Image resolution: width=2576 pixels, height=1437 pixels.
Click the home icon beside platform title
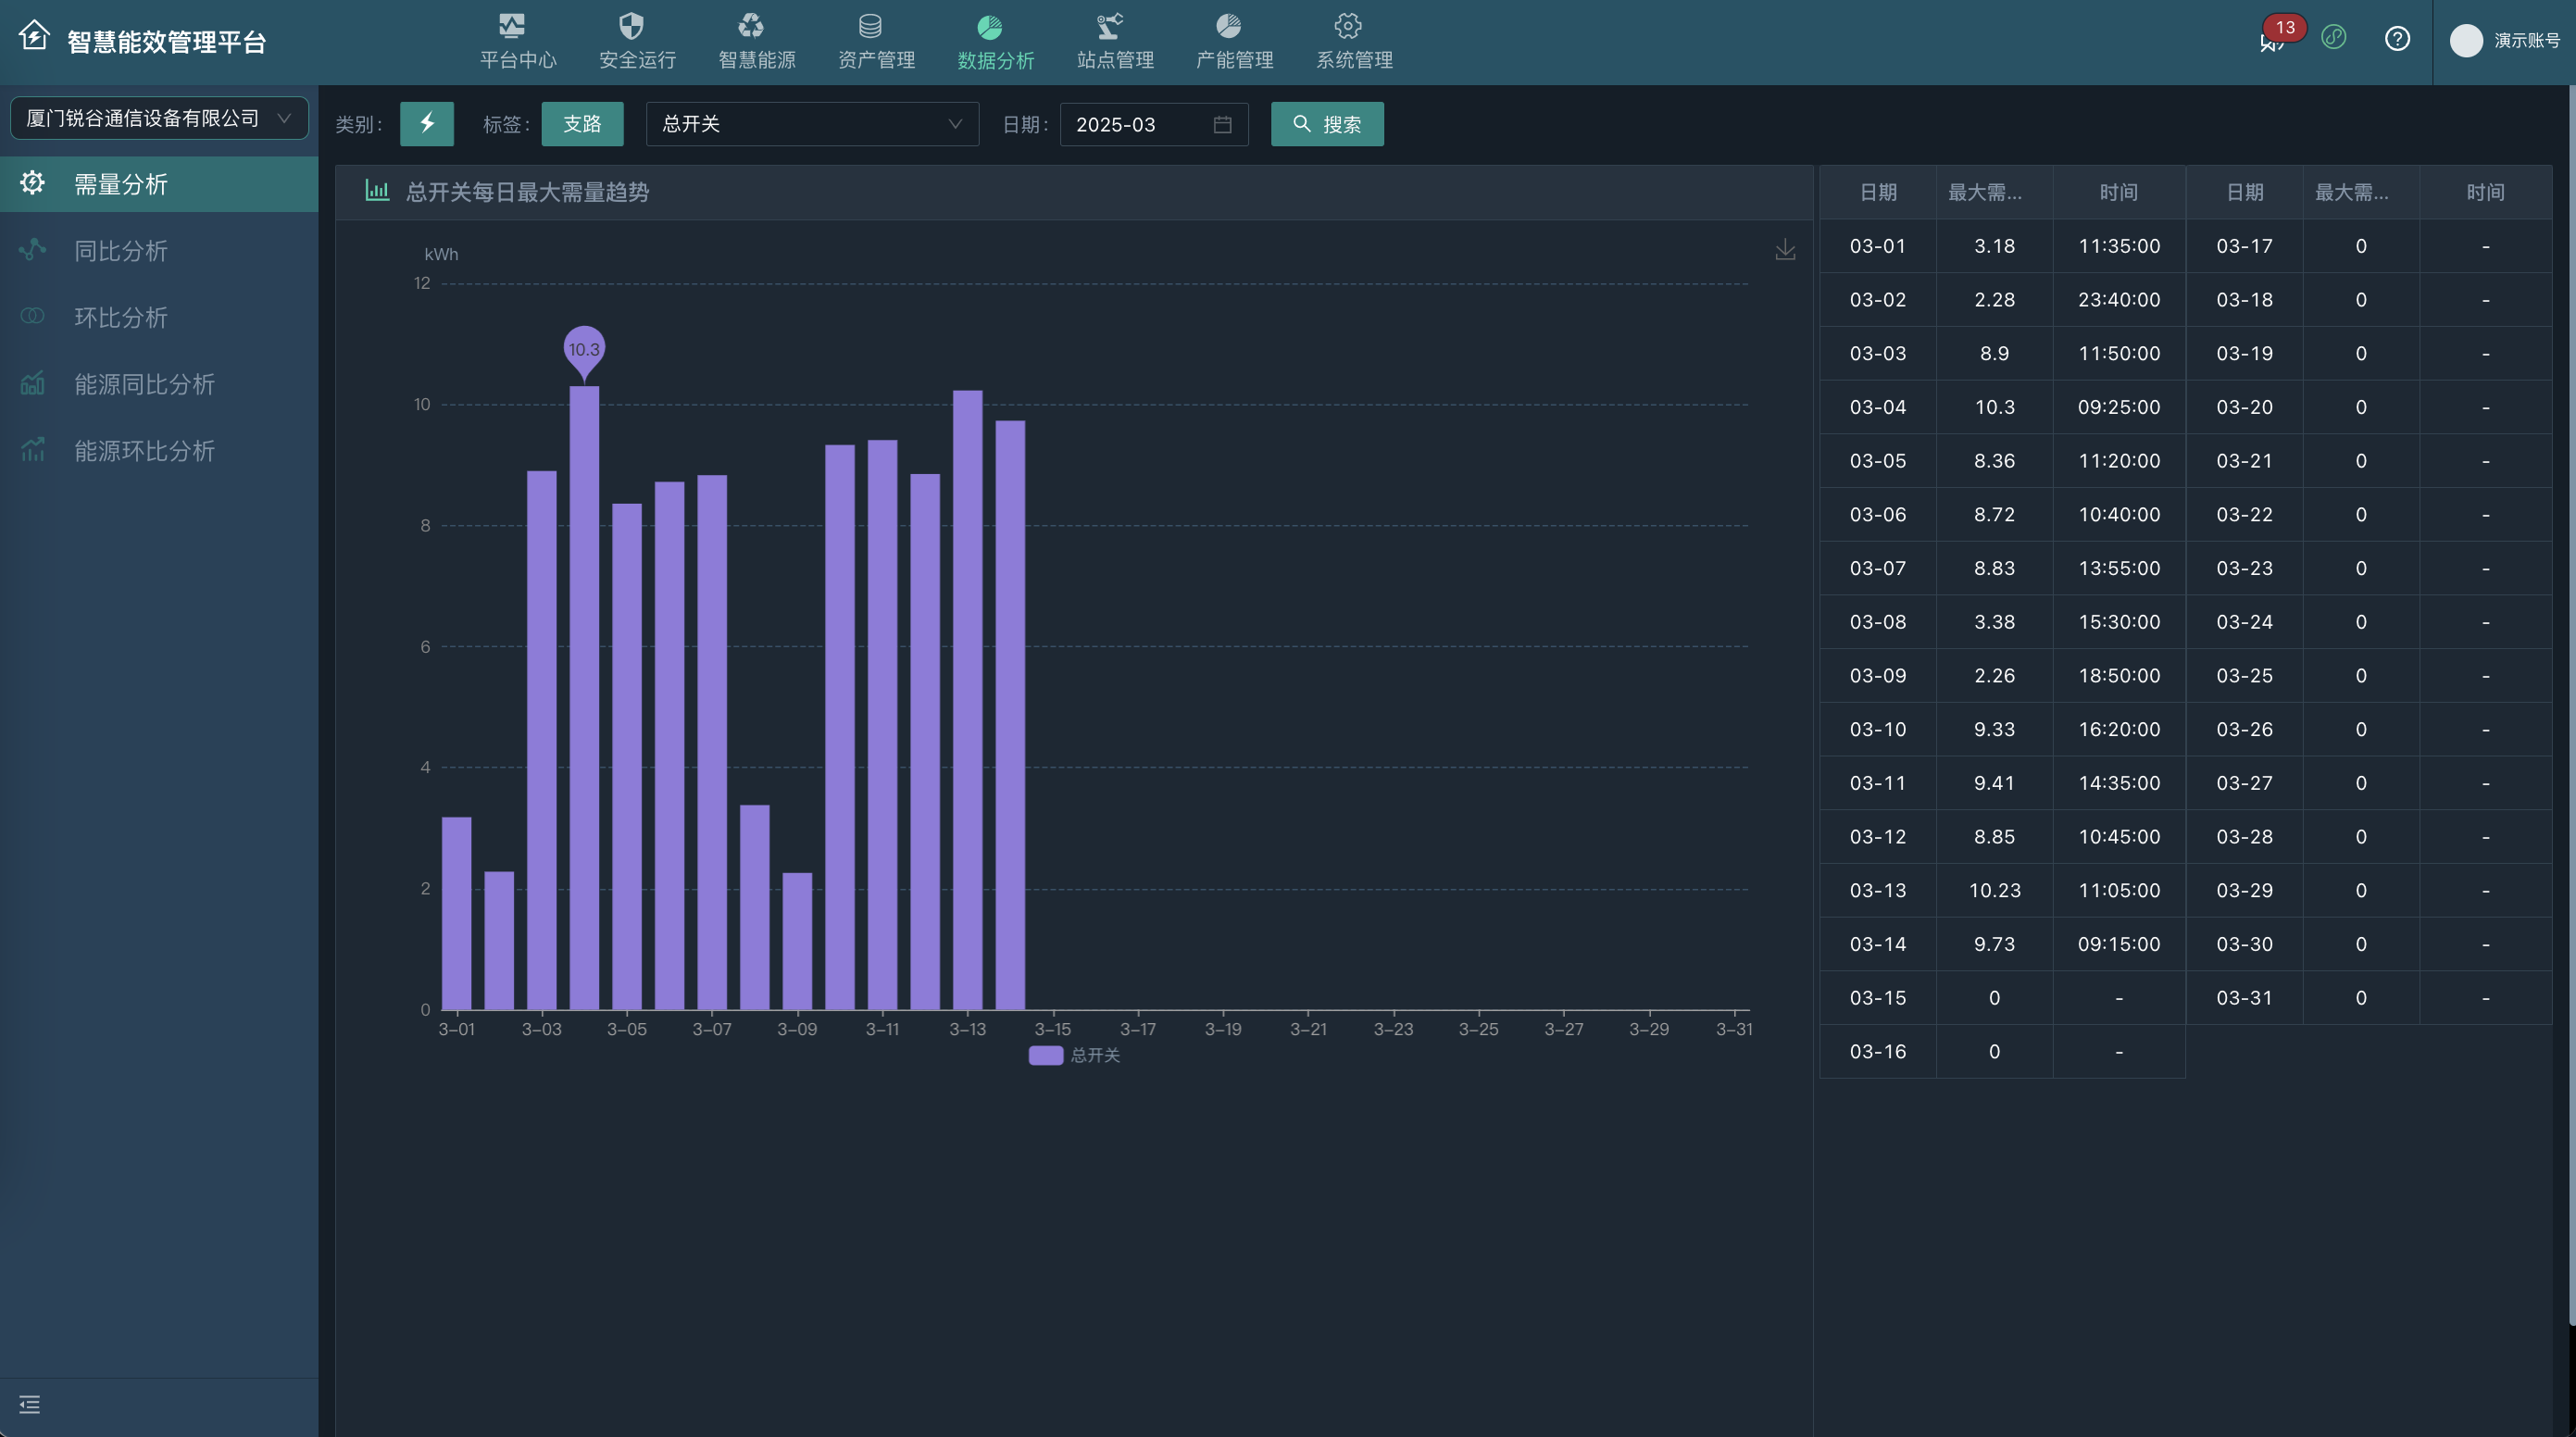[34, 36]
